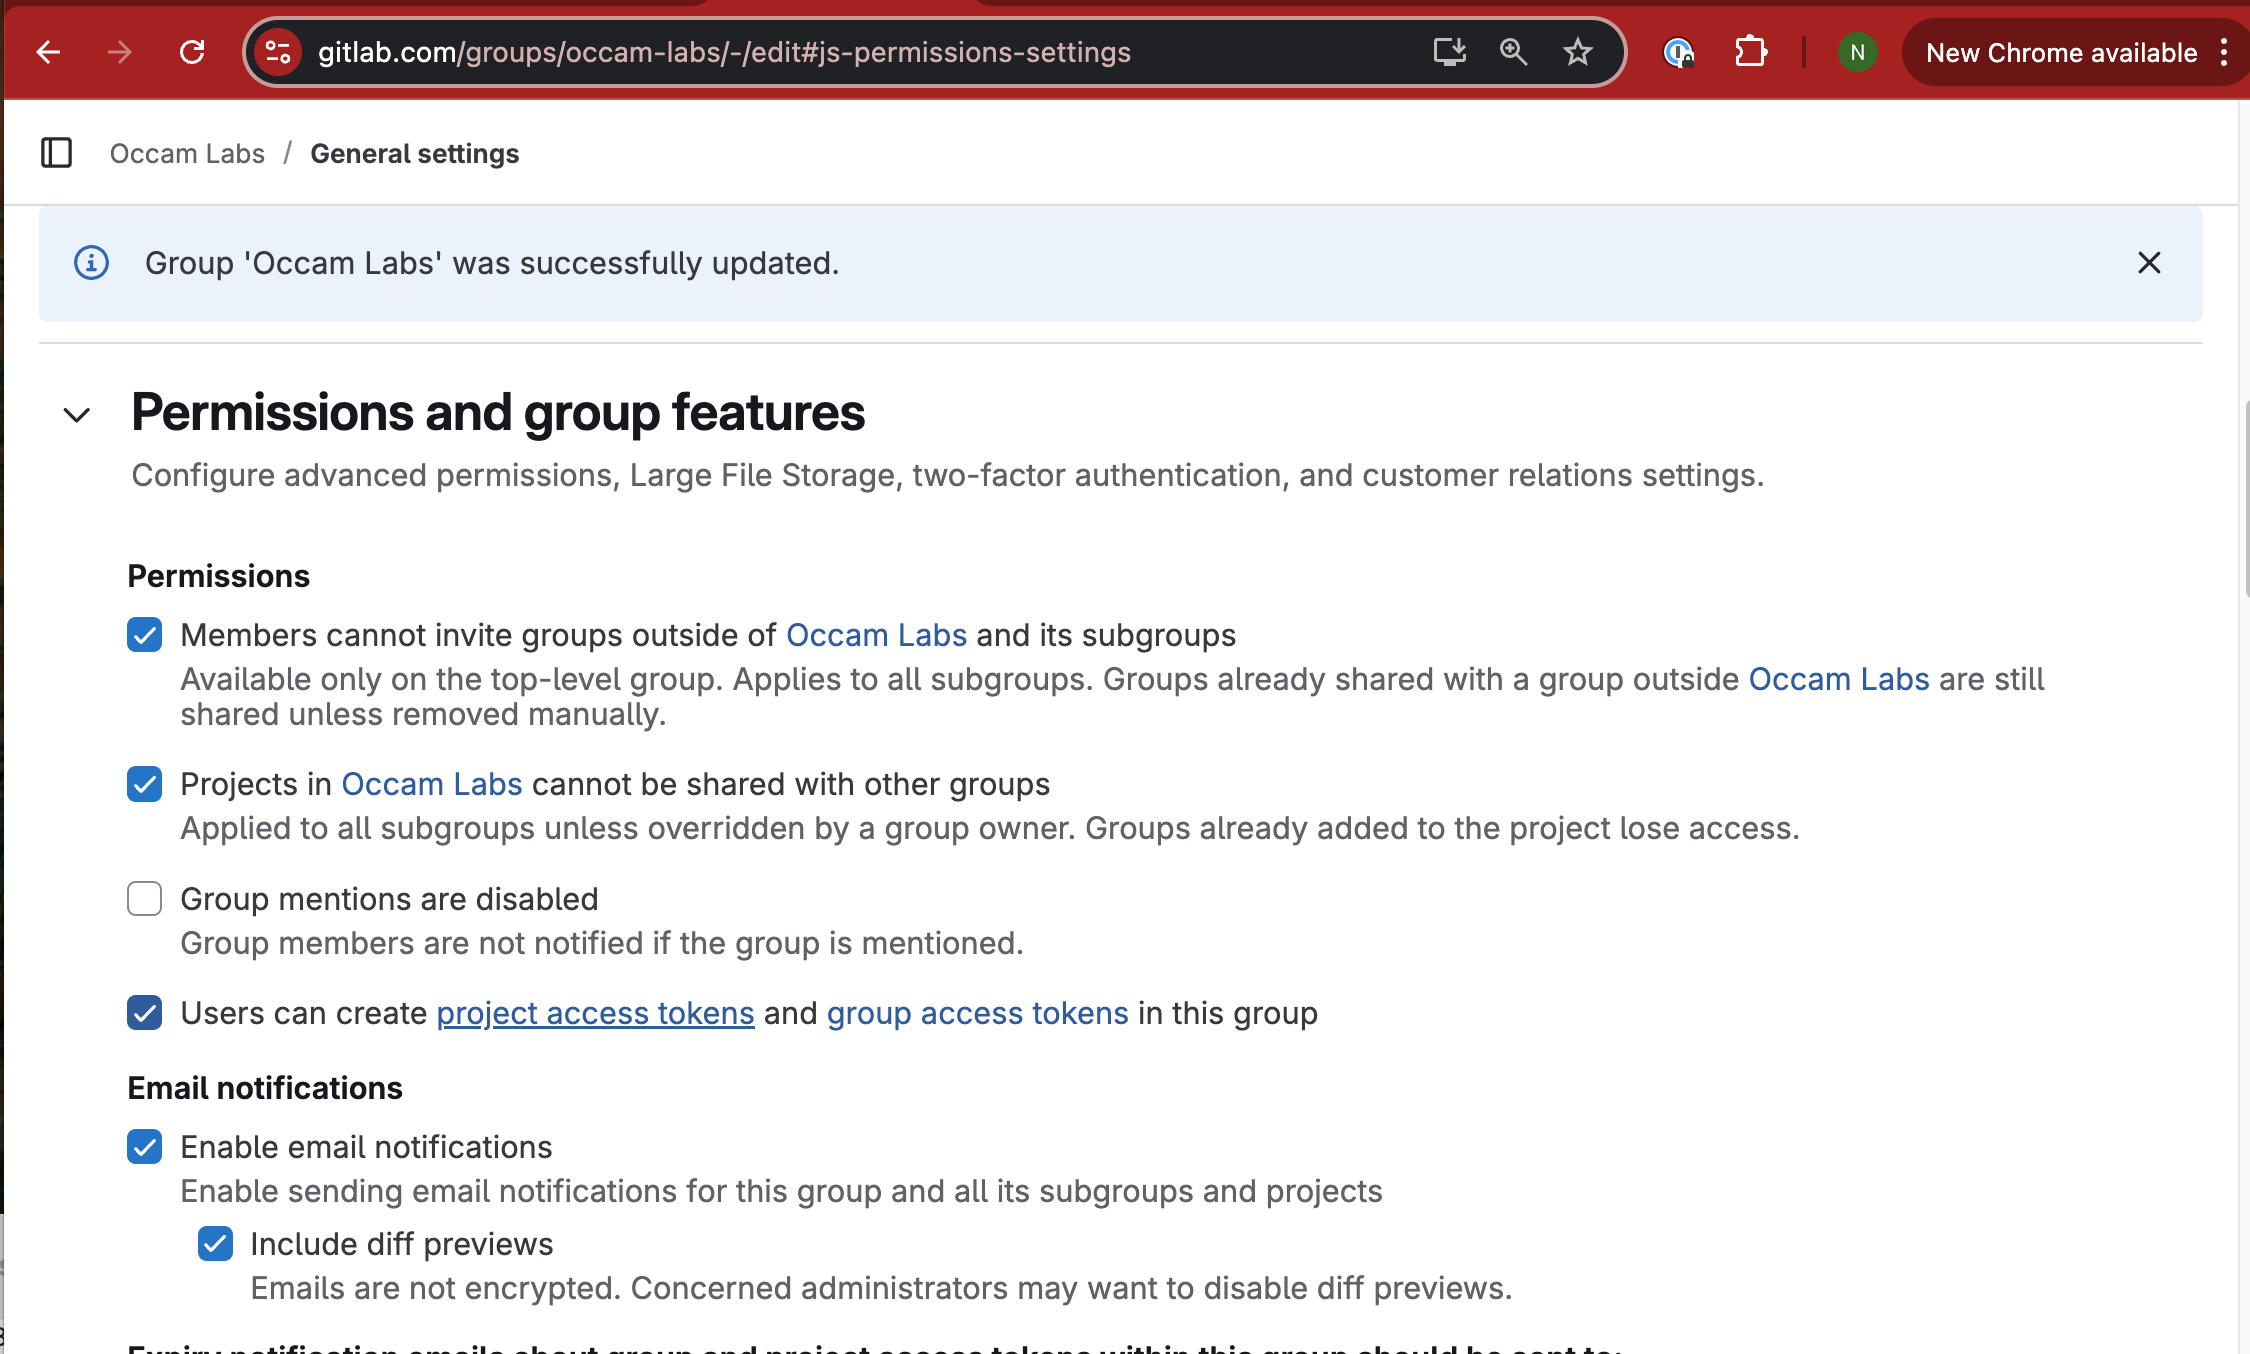
Task: Uncheck Include diff previews
Action: point(215,1243)
